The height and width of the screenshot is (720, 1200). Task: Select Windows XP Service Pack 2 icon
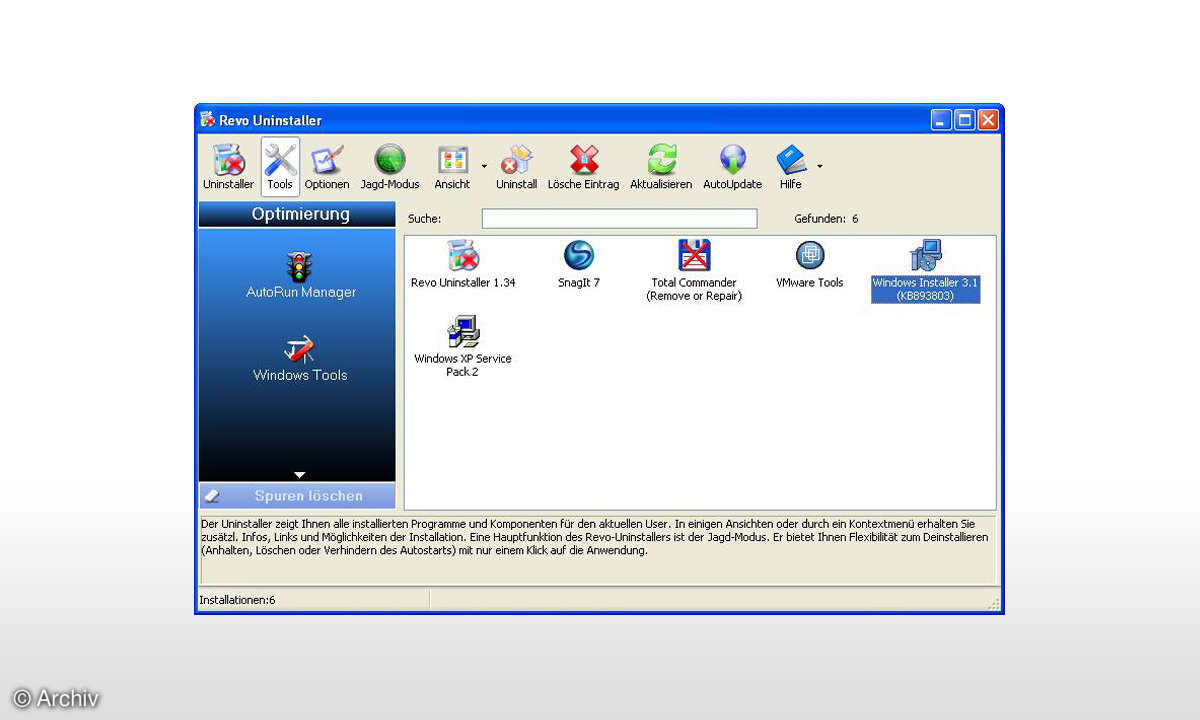(463, 332)
